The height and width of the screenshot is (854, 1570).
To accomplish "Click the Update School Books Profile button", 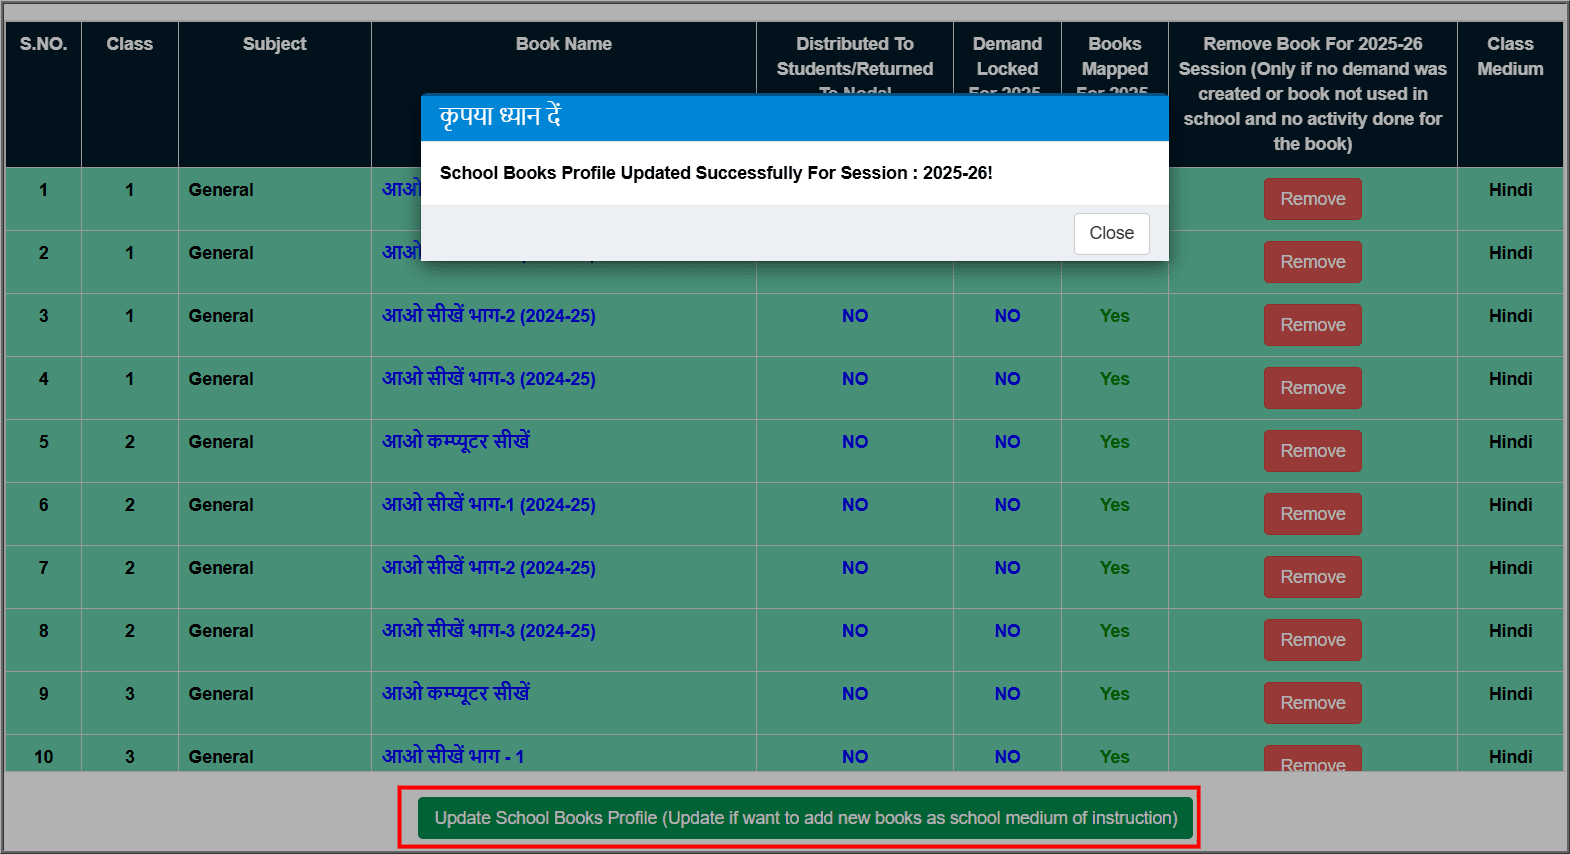I will [805, 818].
